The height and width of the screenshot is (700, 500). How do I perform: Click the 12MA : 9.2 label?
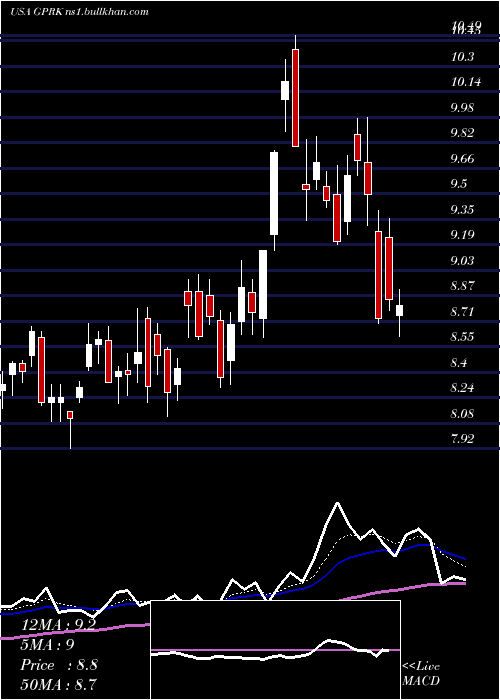pos(58,625)
